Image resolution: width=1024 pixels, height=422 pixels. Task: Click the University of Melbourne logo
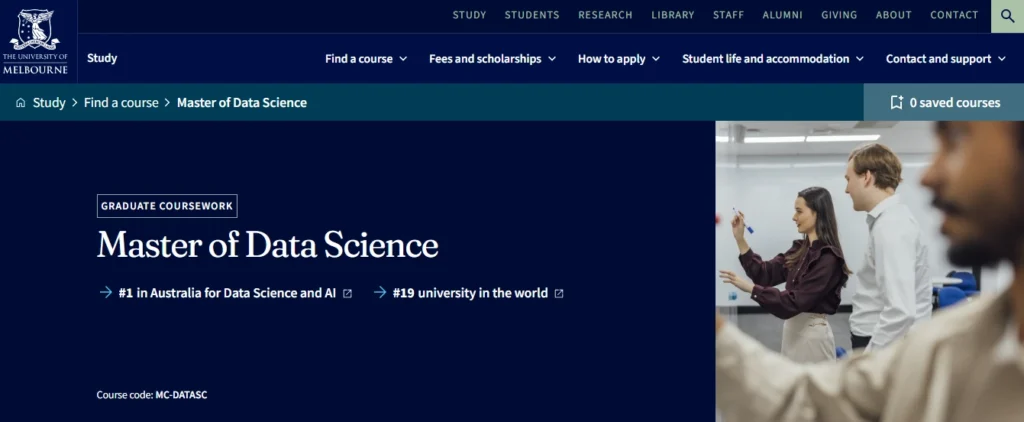(39, 41)
